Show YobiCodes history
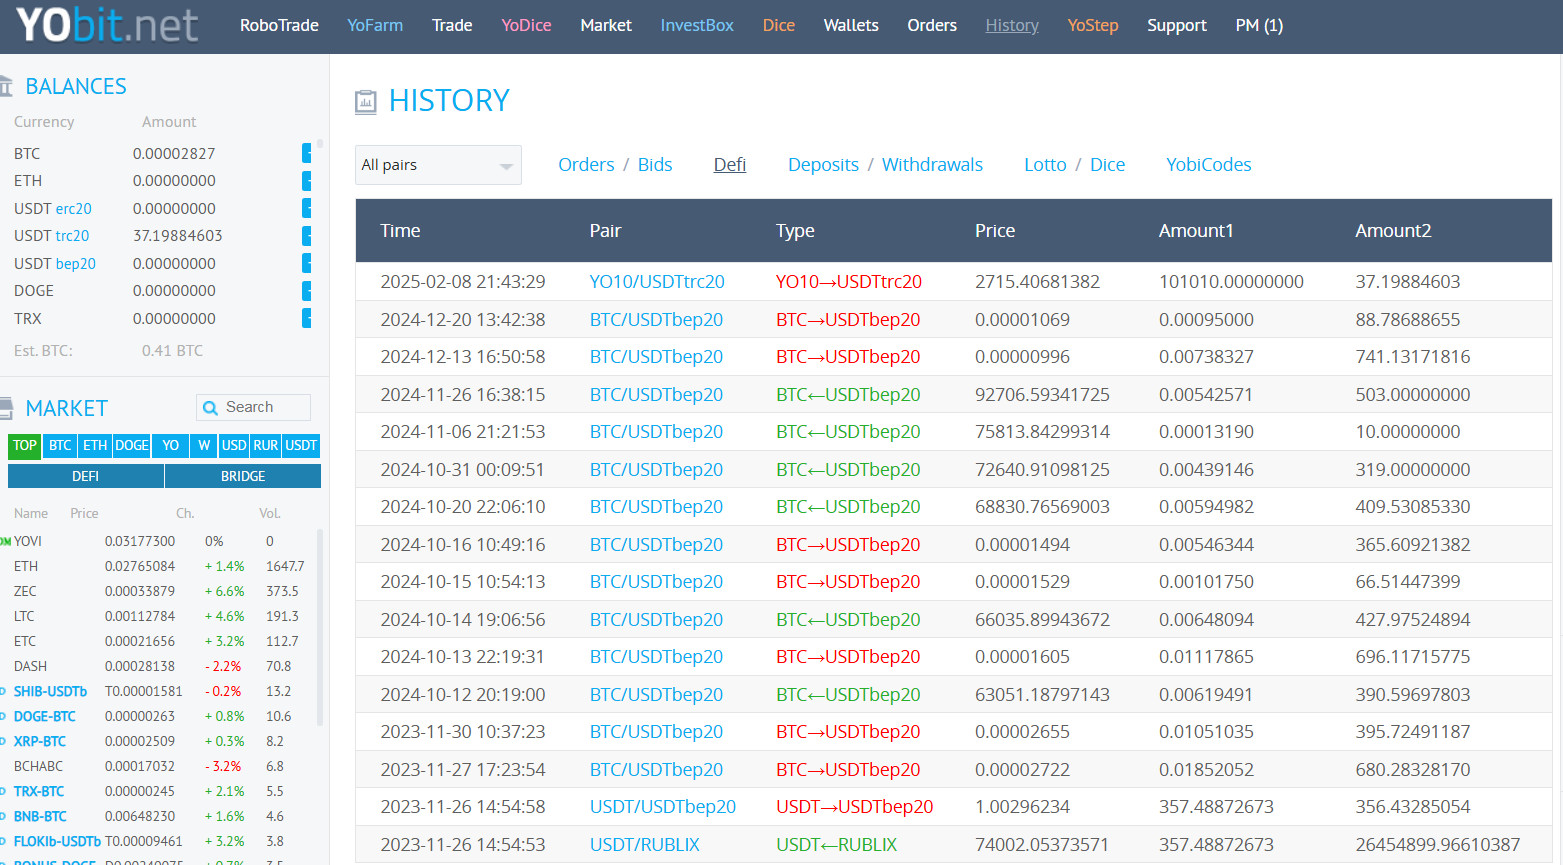1563x865 pixels. pos(1208,165)
